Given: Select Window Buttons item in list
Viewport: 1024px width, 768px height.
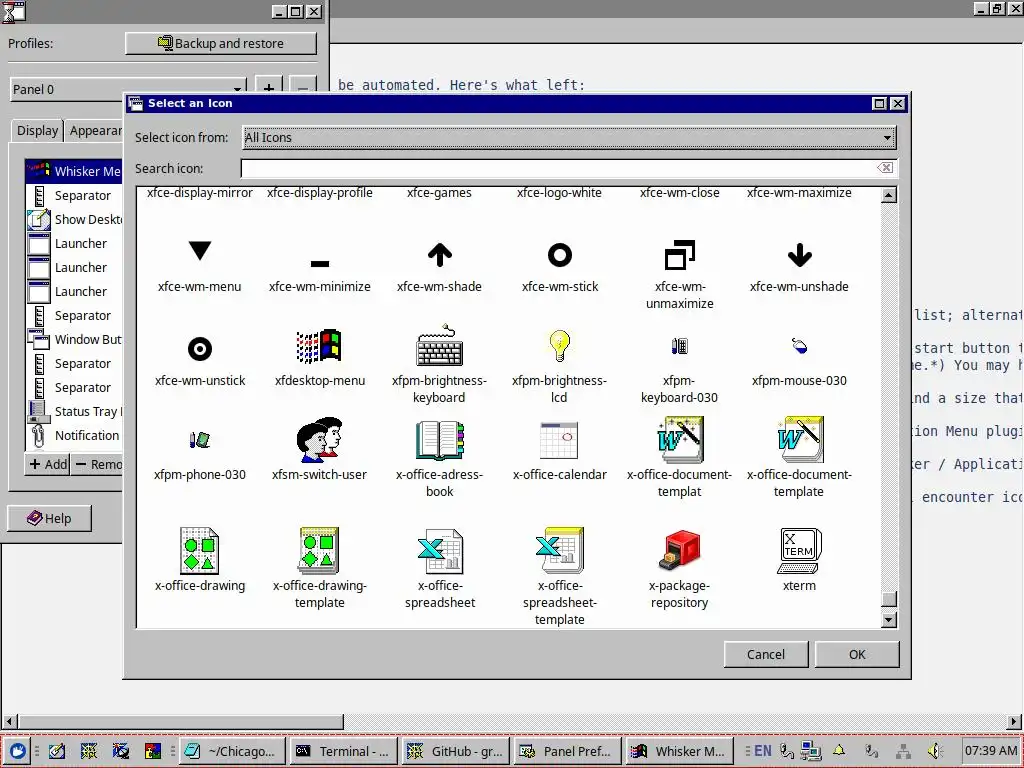Looking at the screenshot, I should coord(74,340).
